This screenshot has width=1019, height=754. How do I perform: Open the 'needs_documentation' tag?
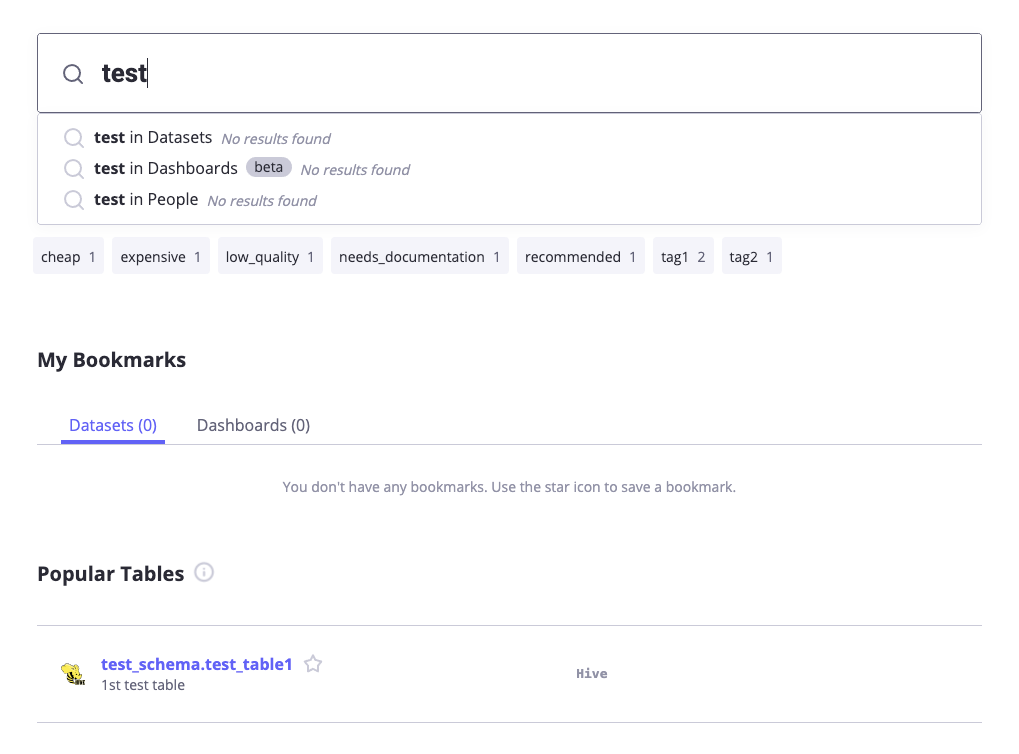419,256
